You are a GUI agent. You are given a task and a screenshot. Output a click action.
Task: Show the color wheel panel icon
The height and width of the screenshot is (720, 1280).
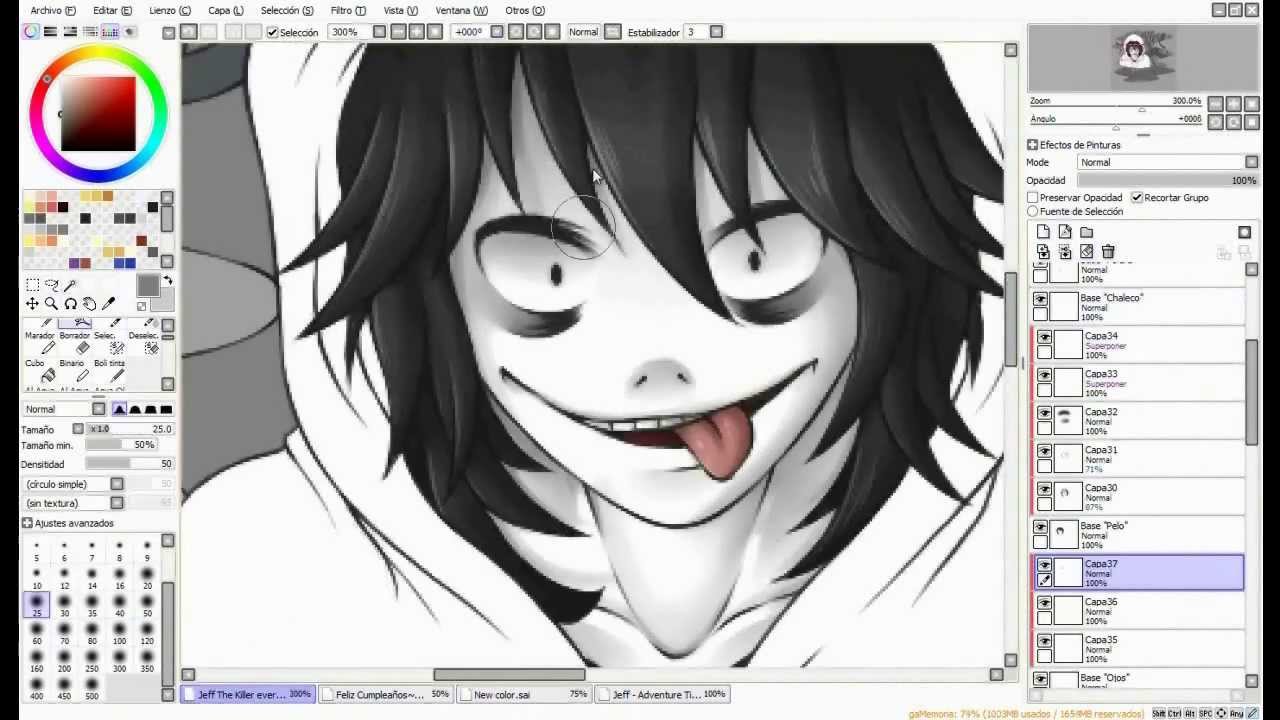(x=32, y=32)
